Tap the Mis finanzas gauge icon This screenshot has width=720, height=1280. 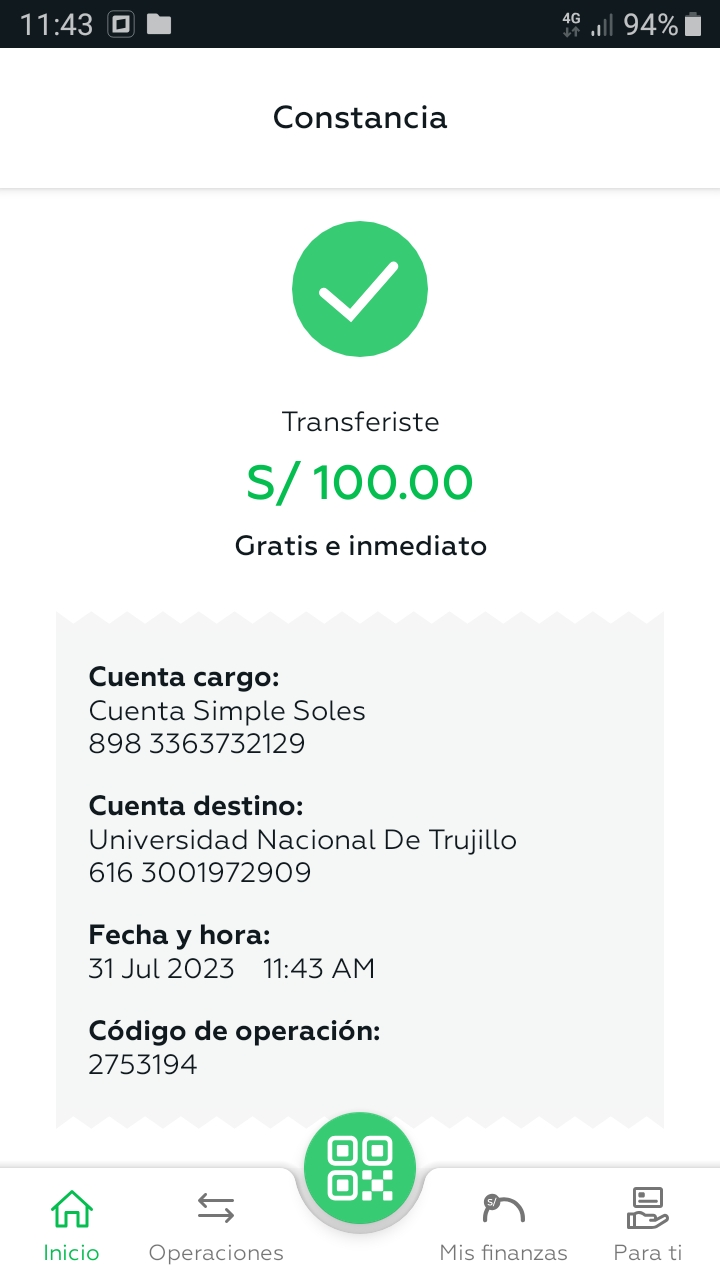pos(503,1209)
